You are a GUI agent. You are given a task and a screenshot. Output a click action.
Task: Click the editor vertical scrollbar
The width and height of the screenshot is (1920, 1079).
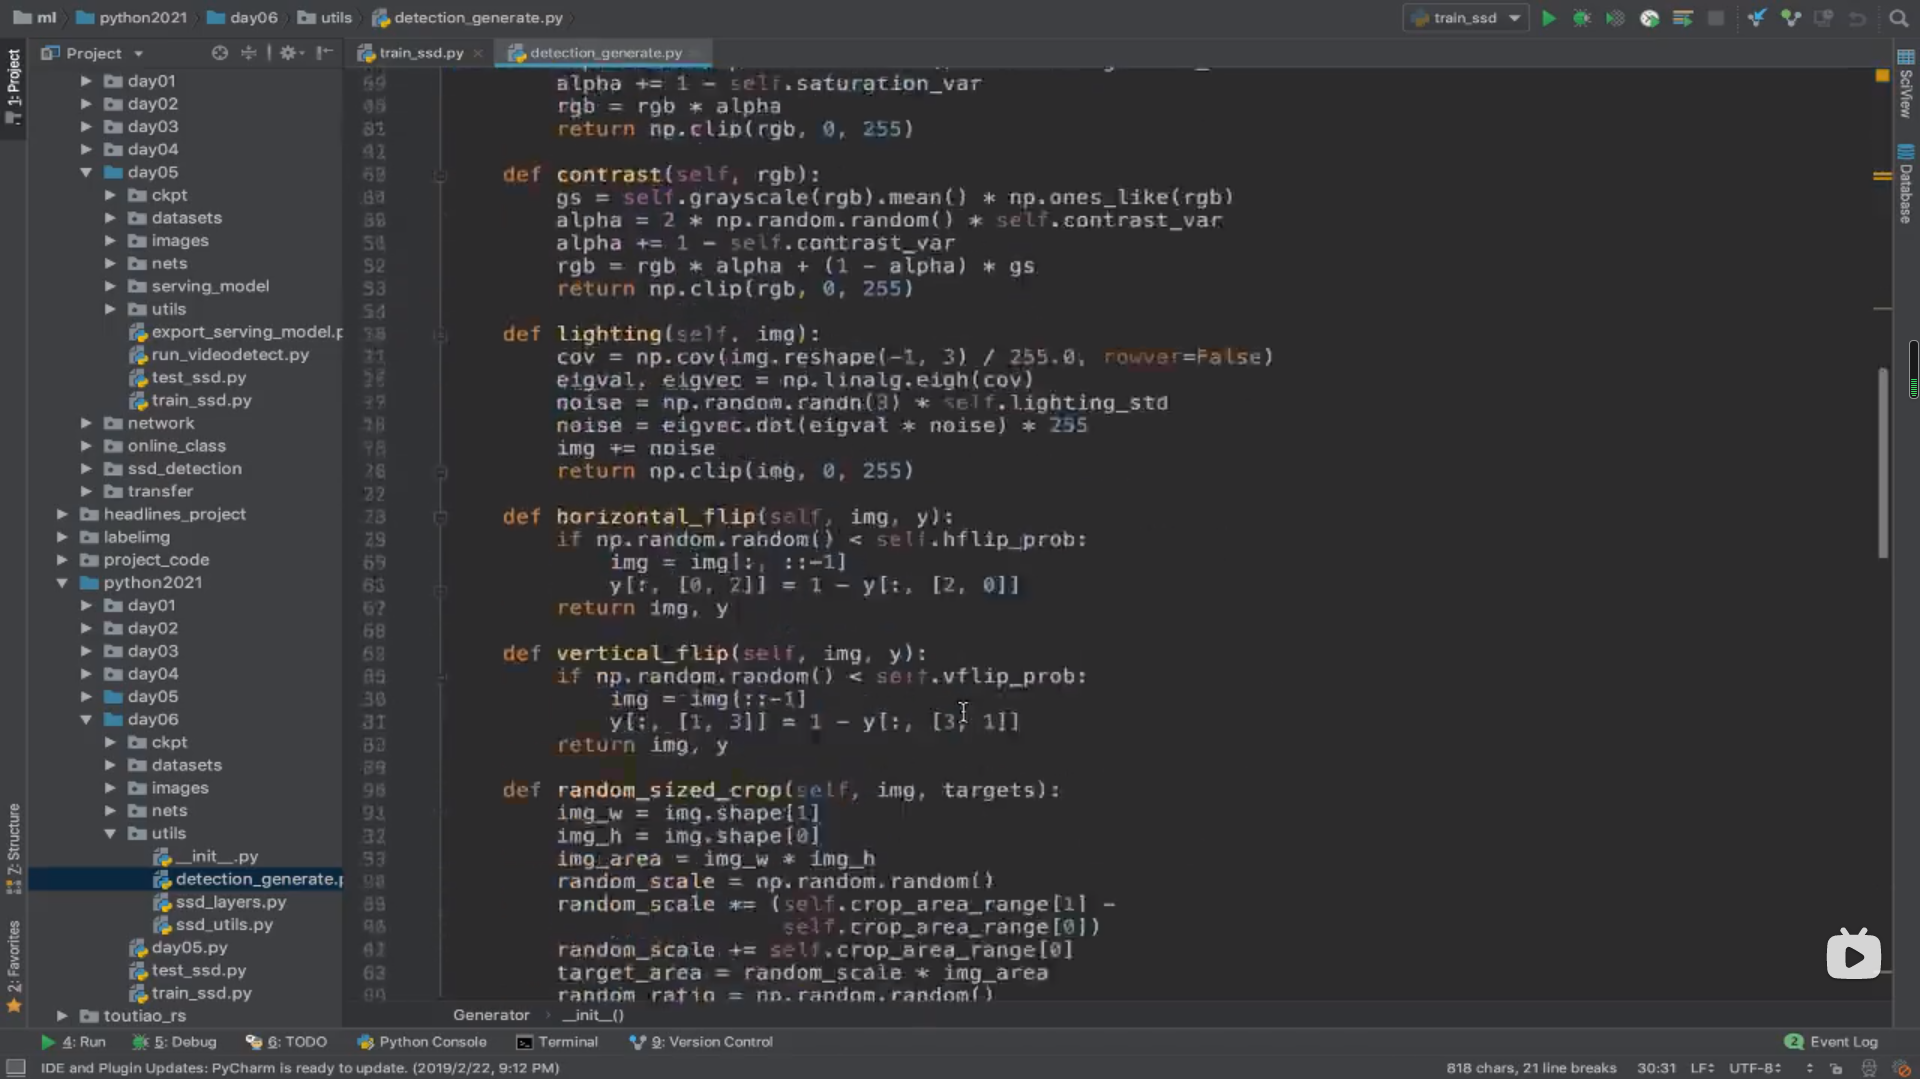tap(1883, 462)
